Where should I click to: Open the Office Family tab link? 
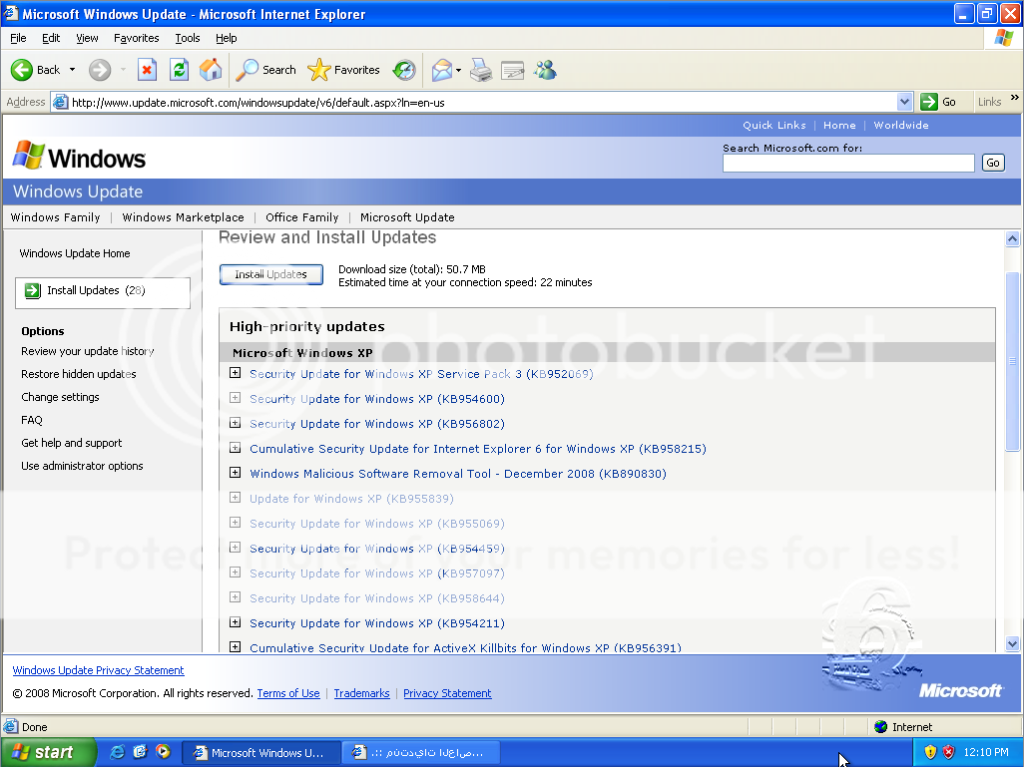pos(302,218)
